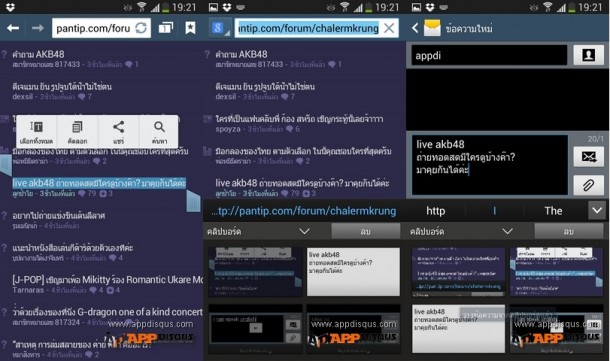Tap the select-all icon in text popup
610x361 pixels.
point(37,132)
